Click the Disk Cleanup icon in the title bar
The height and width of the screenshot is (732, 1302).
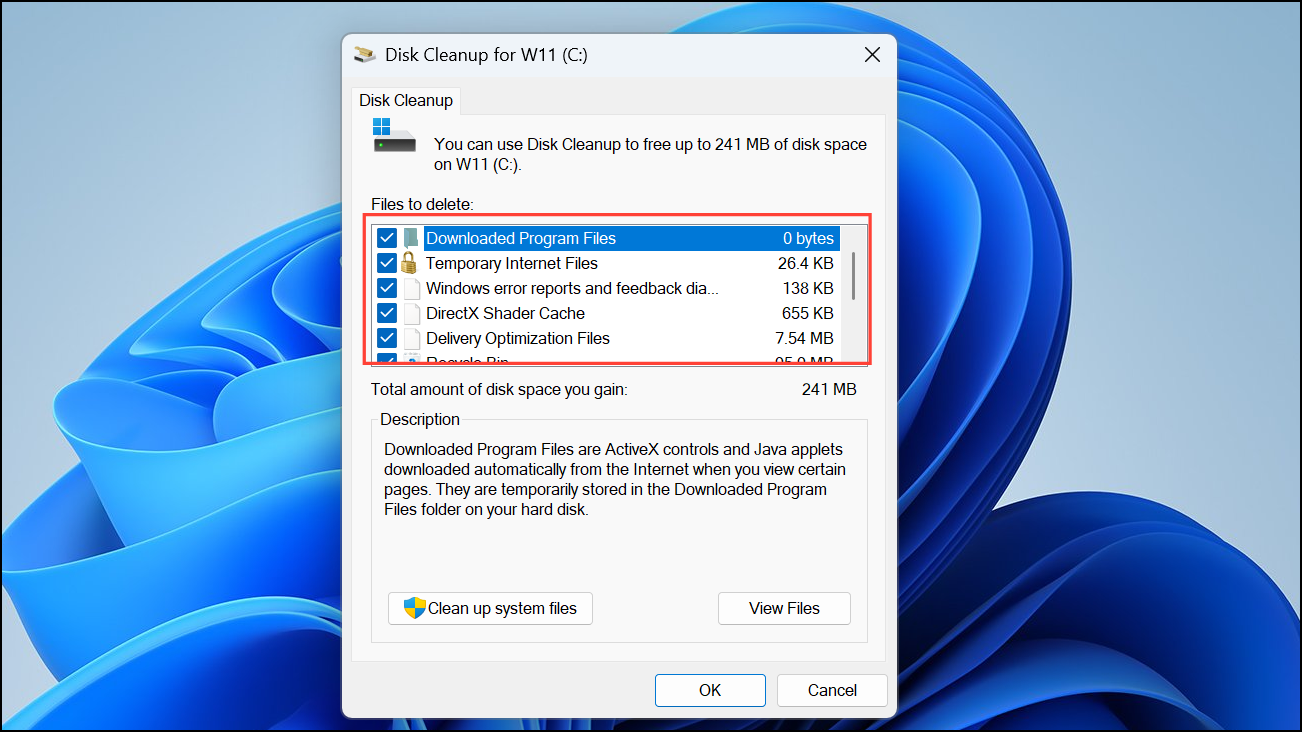click(364, 54)
